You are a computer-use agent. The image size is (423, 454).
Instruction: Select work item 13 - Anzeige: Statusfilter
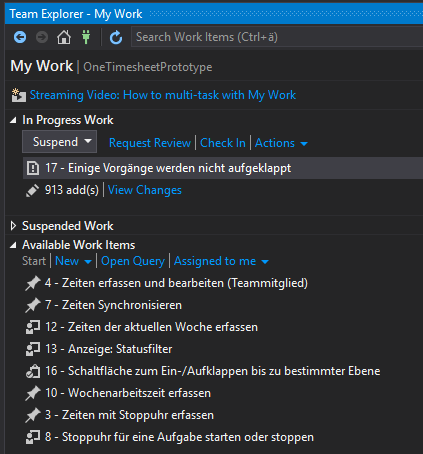point(109,349)
